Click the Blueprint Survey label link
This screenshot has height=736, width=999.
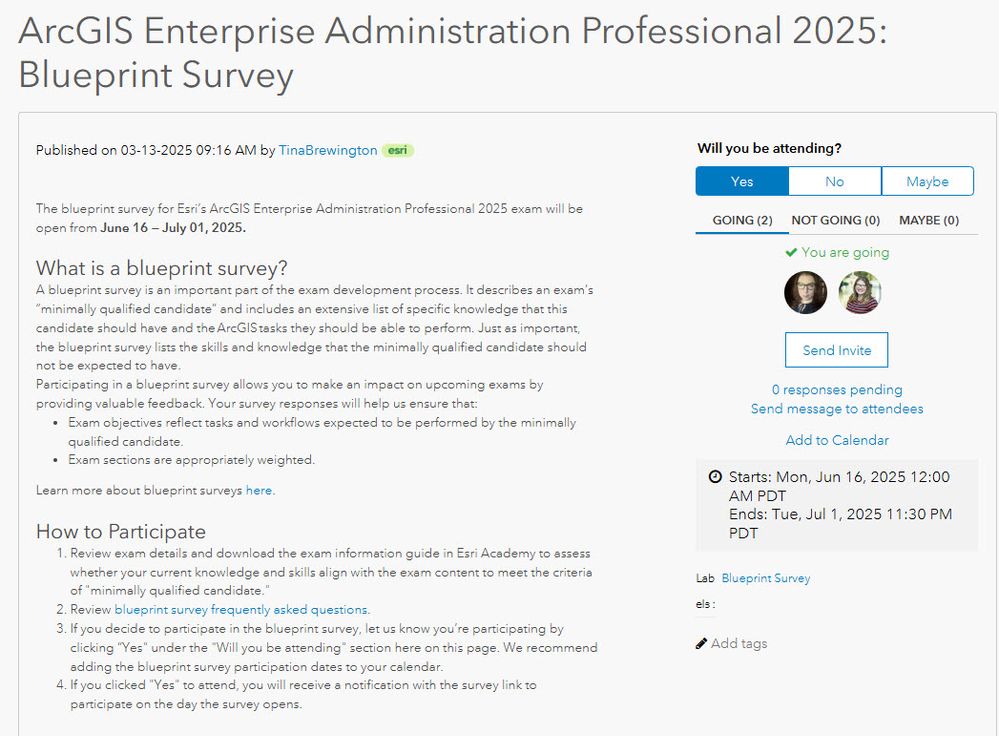766,579
